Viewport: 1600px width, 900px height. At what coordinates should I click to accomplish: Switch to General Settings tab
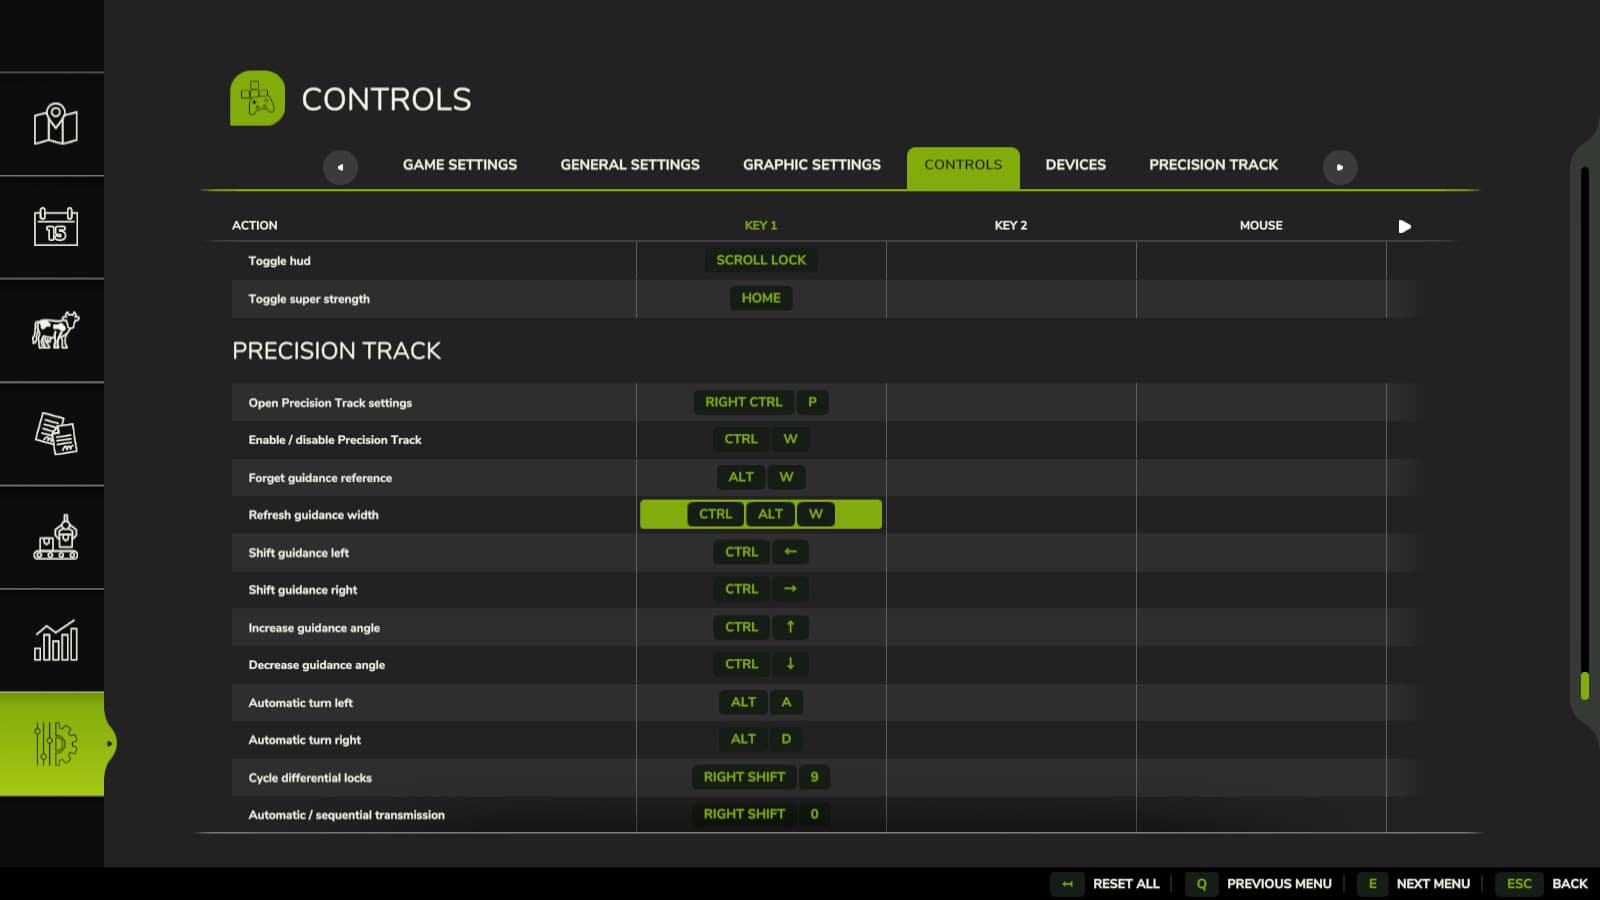pyautogui.click(x=630, y=165)
